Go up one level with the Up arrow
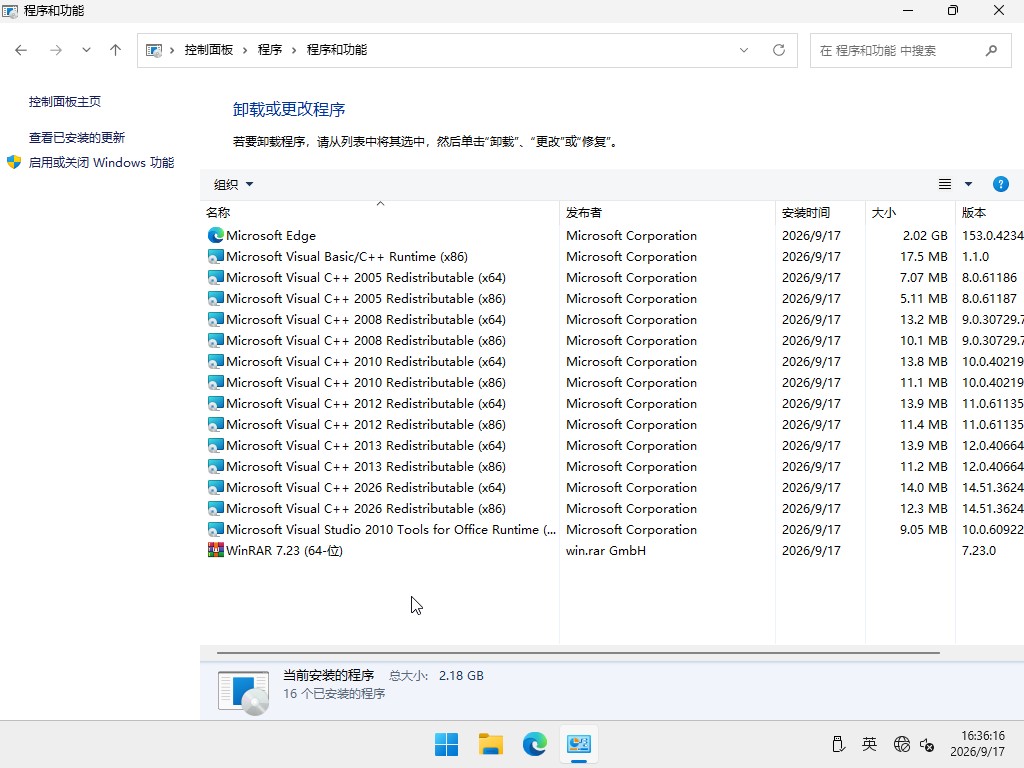 click(116, 50)
